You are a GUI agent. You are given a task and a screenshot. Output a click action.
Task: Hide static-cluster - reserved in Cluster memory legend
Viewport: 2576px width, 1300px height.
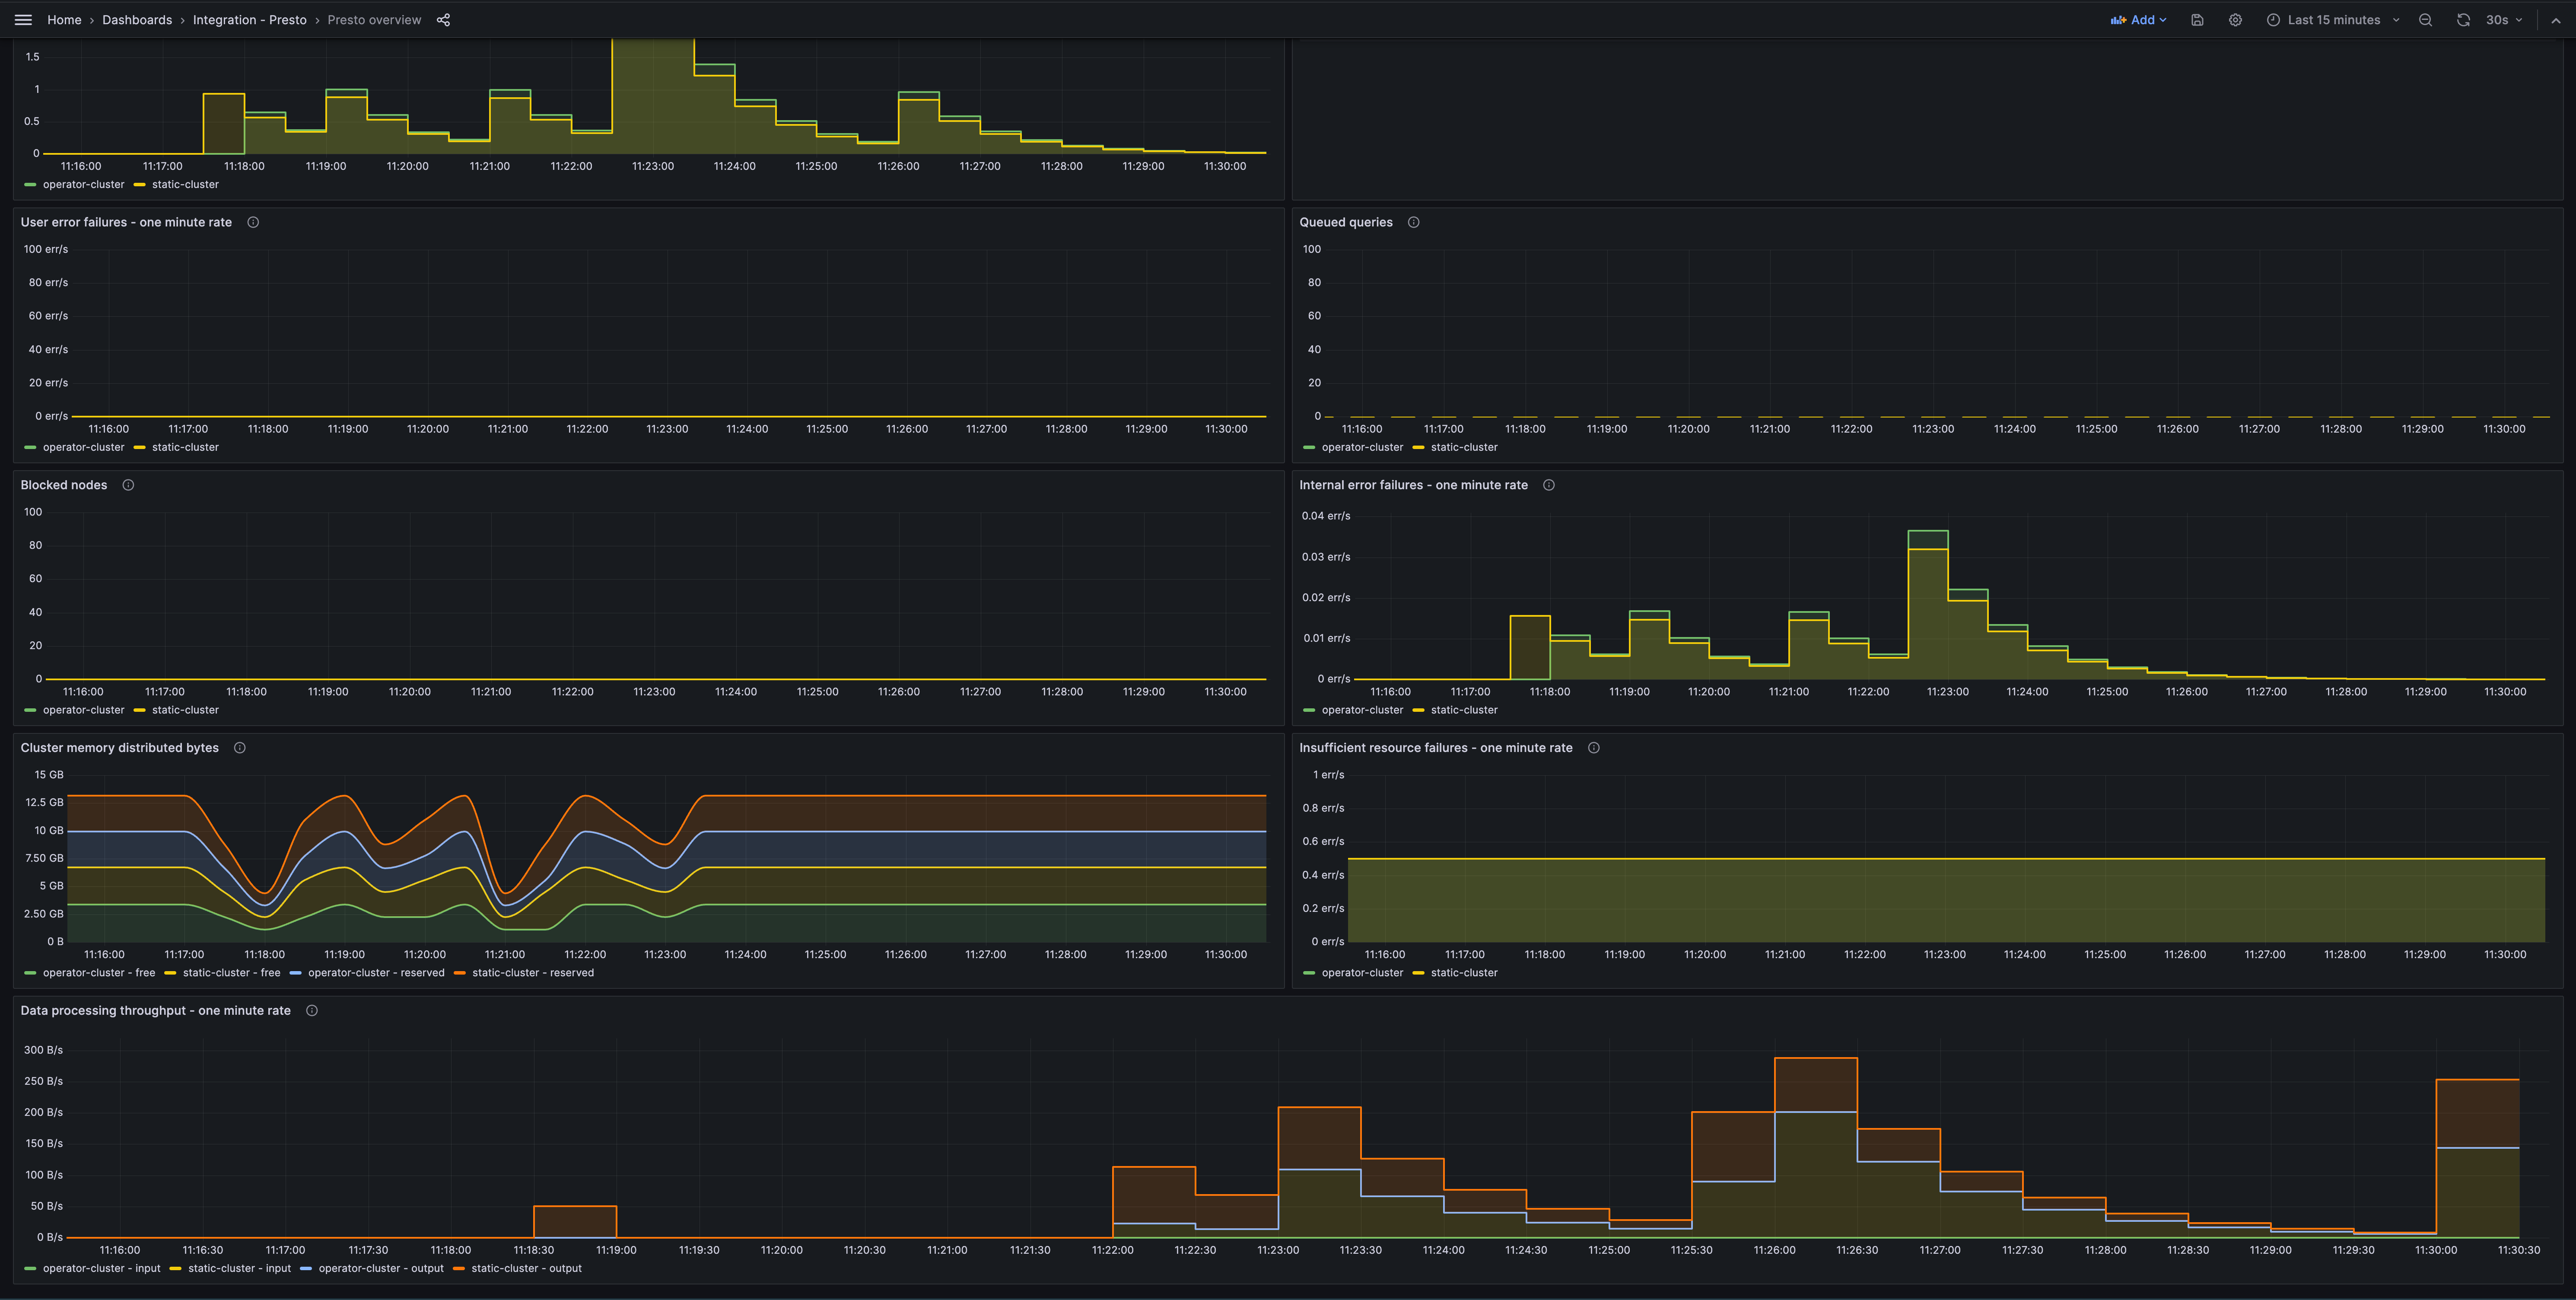tap(533, 972)
